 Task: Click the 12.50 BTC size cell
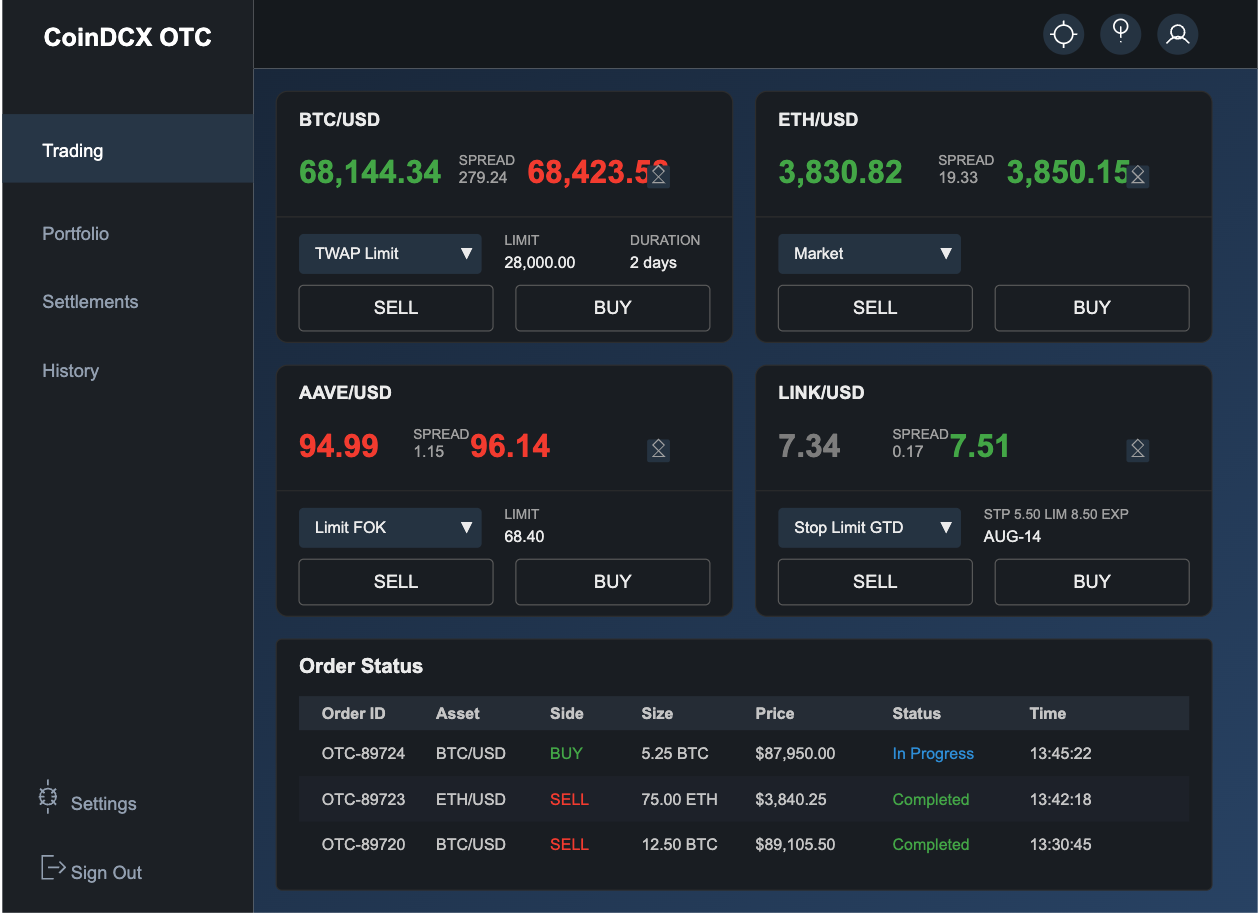pos(679,845)
